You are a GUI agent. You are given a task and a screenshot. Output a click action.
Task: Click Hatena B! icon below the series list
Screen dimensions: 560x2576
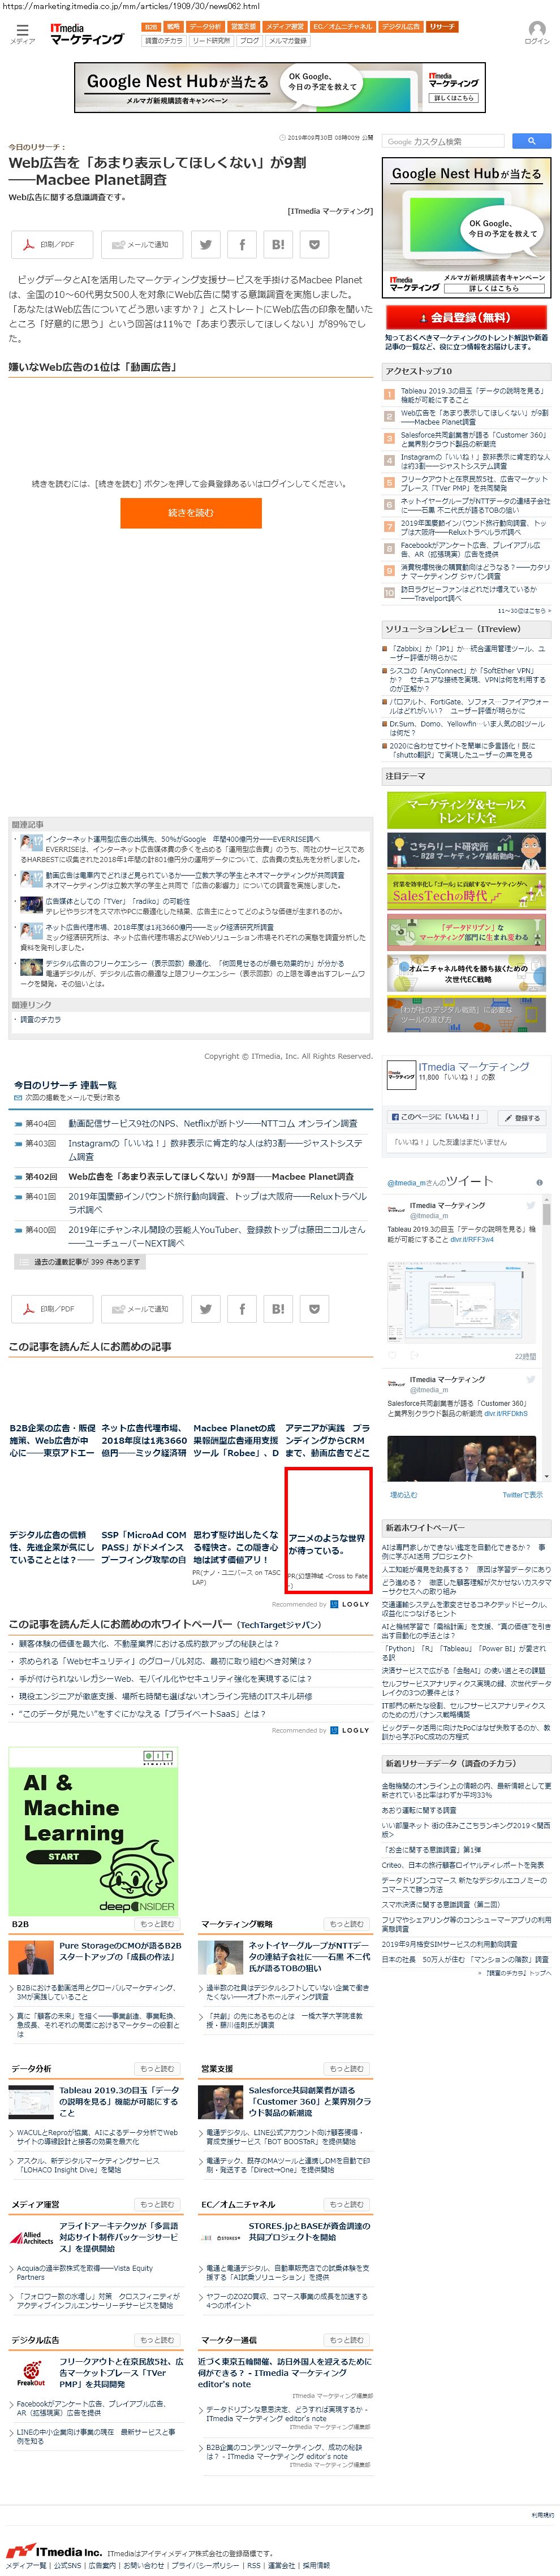click(x=278, y=1308)
